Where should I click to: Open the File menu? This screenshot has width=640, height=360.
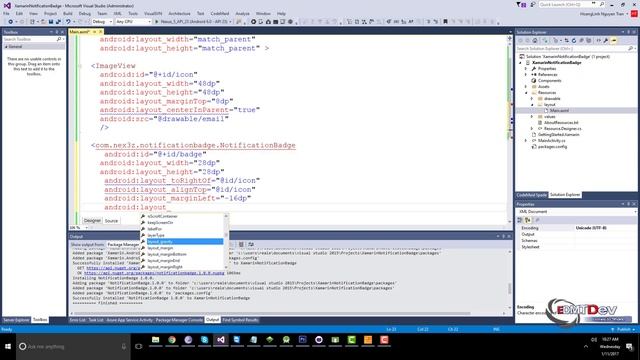point(6,13)
